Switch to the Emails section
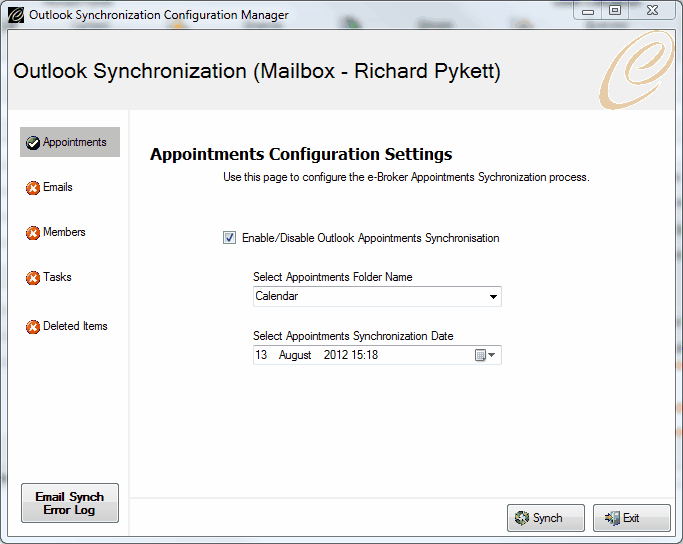This screenshot has width=683, height=544. [x=58, y=187]
